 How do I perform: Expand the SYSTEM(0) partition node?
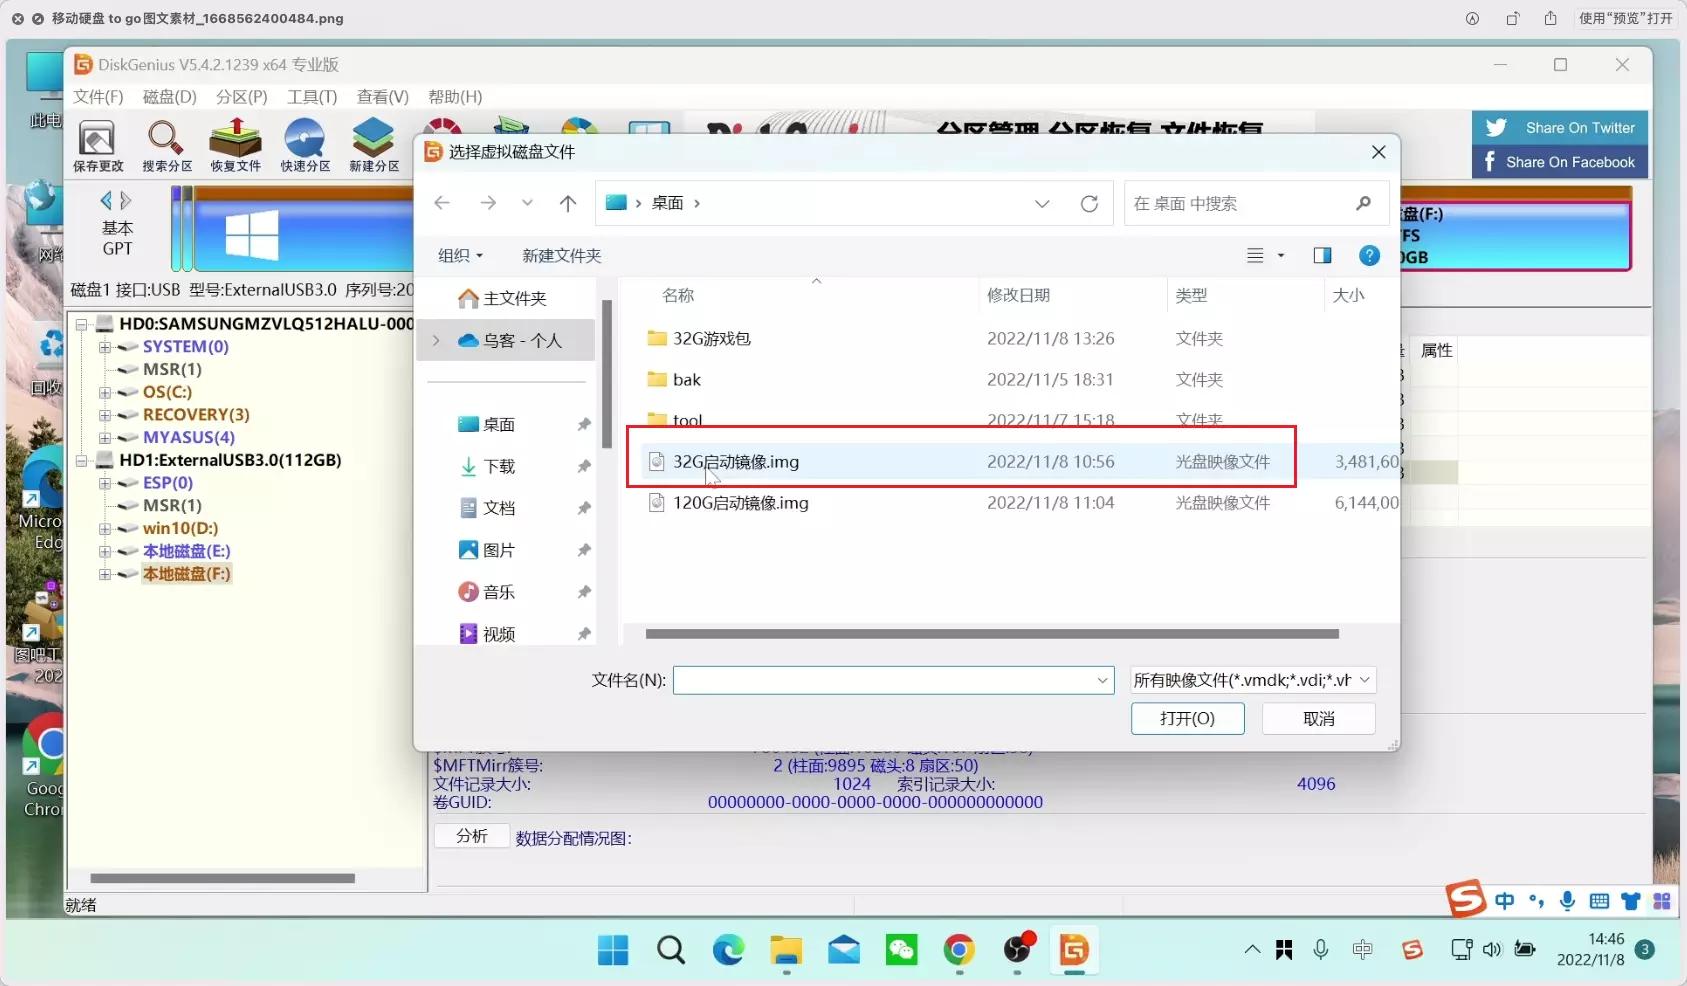(x=106, y=346)
